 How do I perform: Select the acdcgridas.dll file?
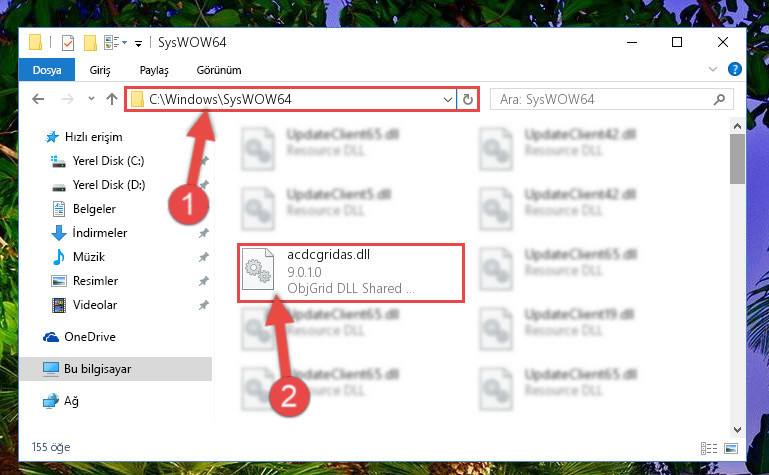(x=351, y=273)
